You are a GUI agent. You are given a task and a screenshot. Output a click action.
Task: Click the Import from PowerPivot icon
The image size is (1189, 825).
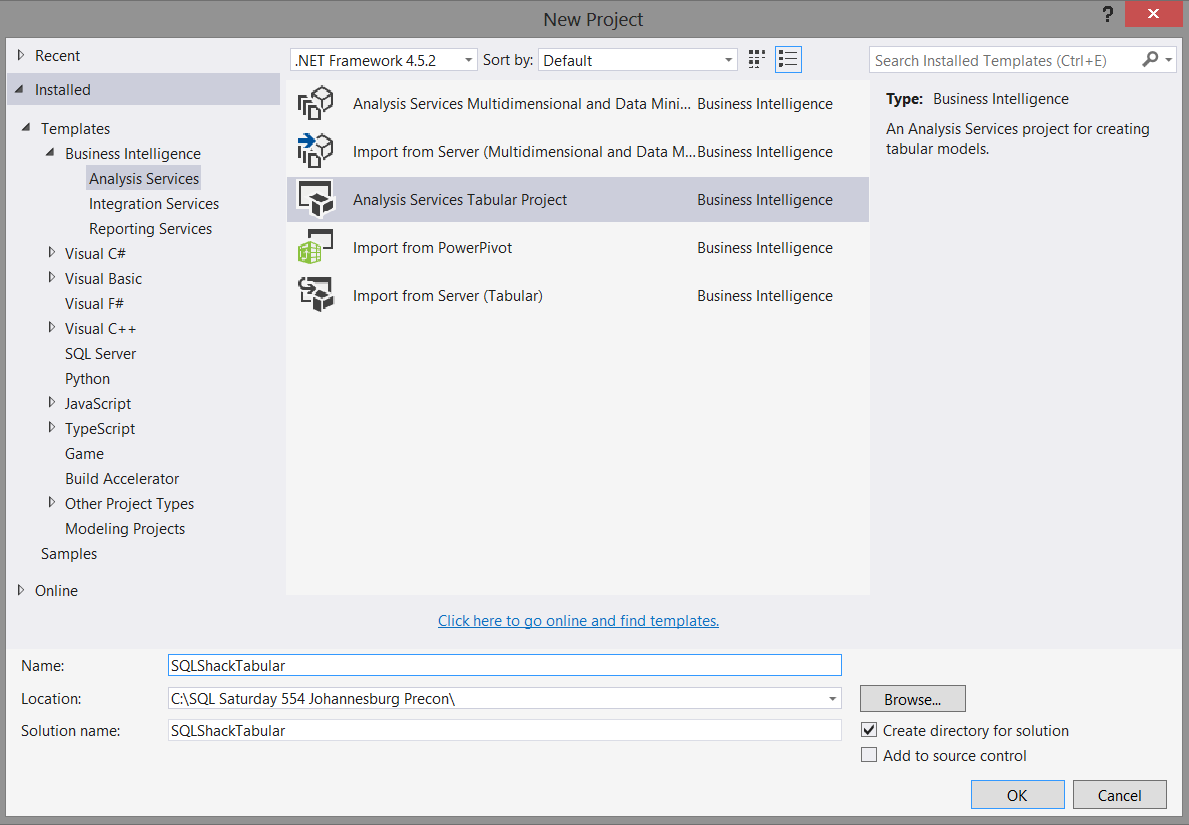pyautogui.click(x=316, y=248)
